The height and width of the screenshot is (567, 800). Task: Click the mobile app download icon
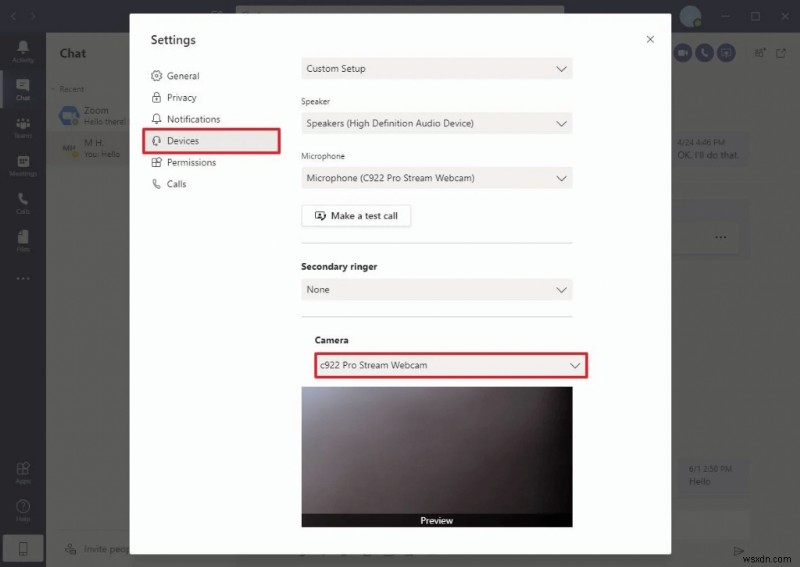point(23,549)
